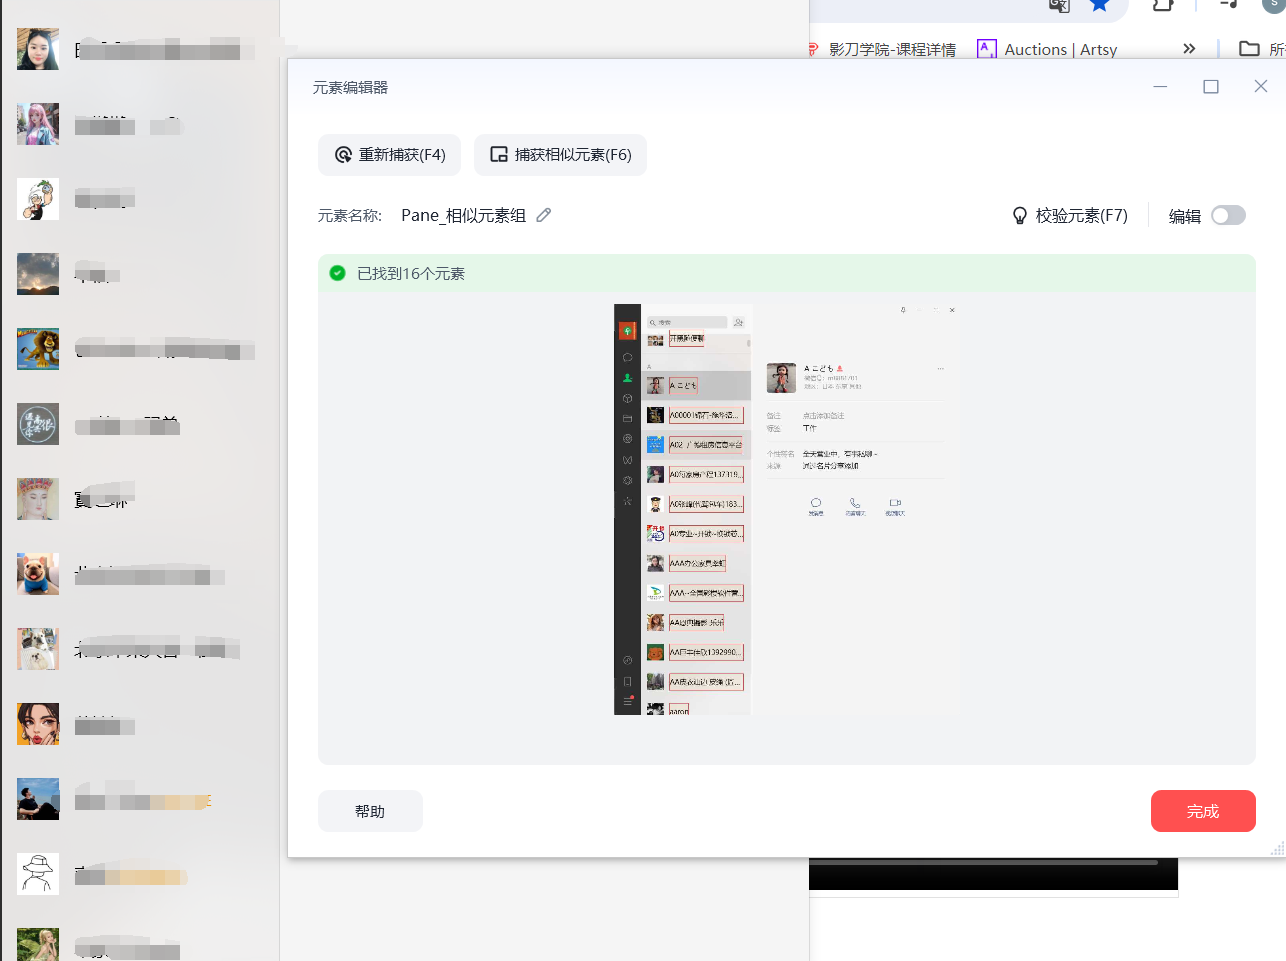This screenshot has width=1286, height=961.
Task: Click the red 完成 button
Action: tap(1203, 811)
